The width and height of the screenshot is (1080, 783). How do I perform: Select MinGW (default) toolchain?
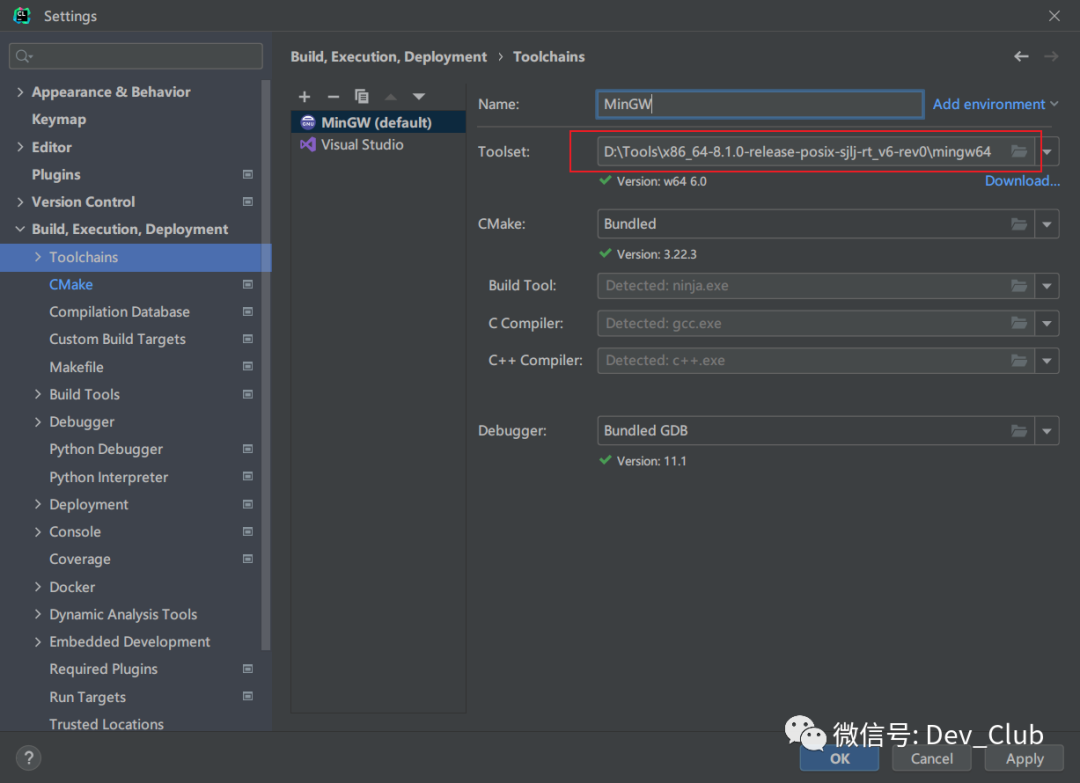click(378, 123)
